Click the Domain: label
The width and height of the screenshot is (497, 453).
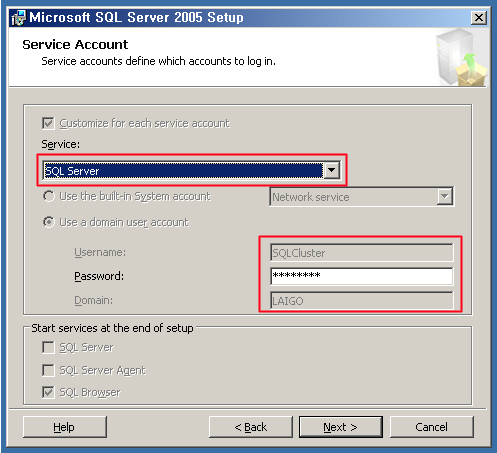point(93,300)
